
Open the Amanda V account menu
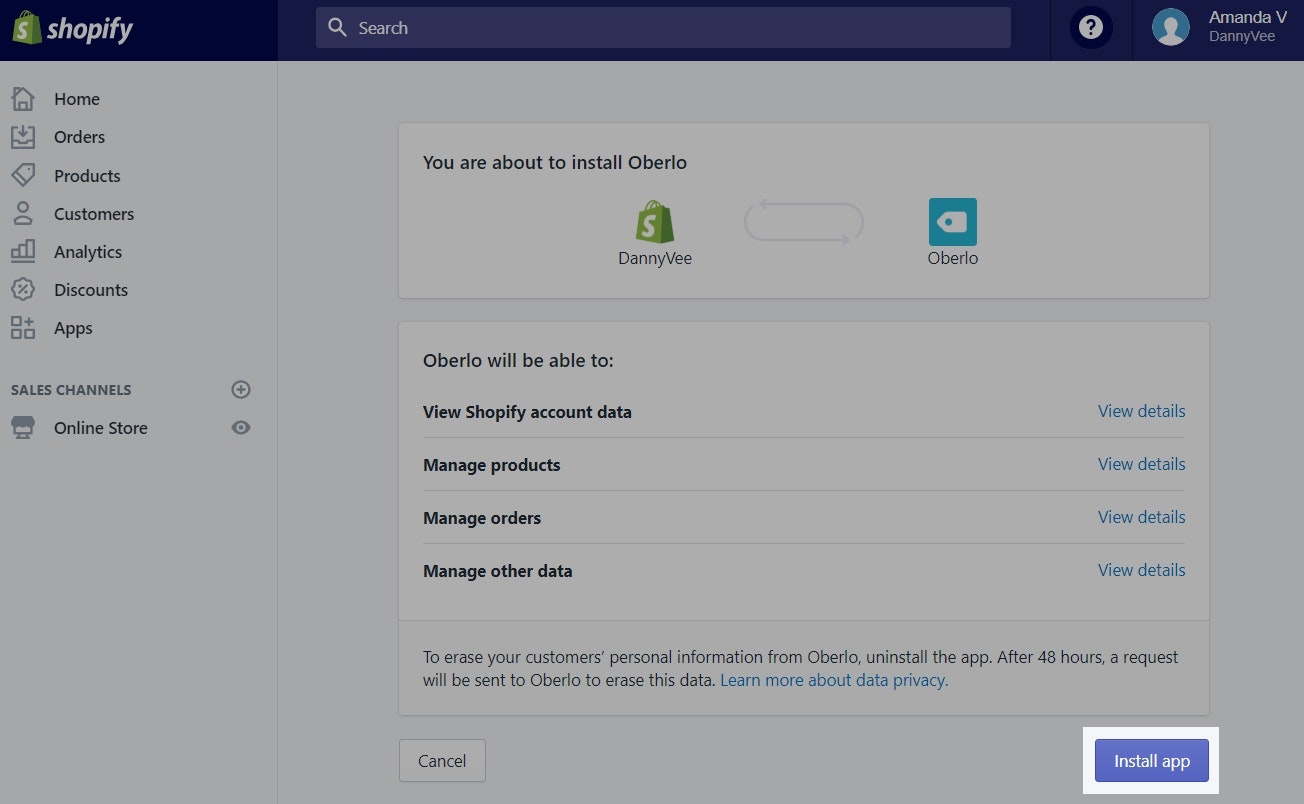pos(1218,28)
